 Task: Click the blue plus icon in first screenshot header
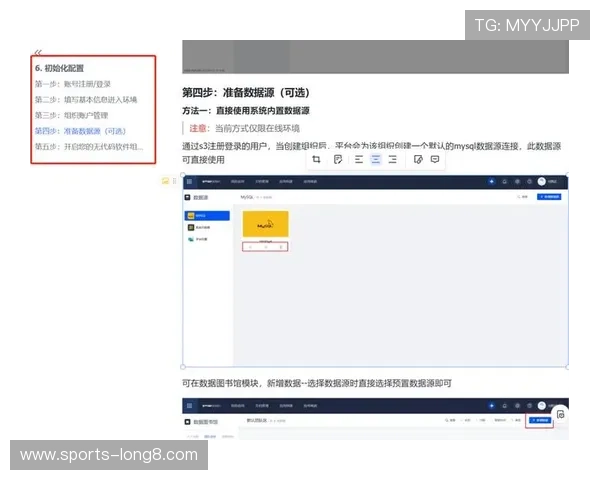click(x=492, y=181)
